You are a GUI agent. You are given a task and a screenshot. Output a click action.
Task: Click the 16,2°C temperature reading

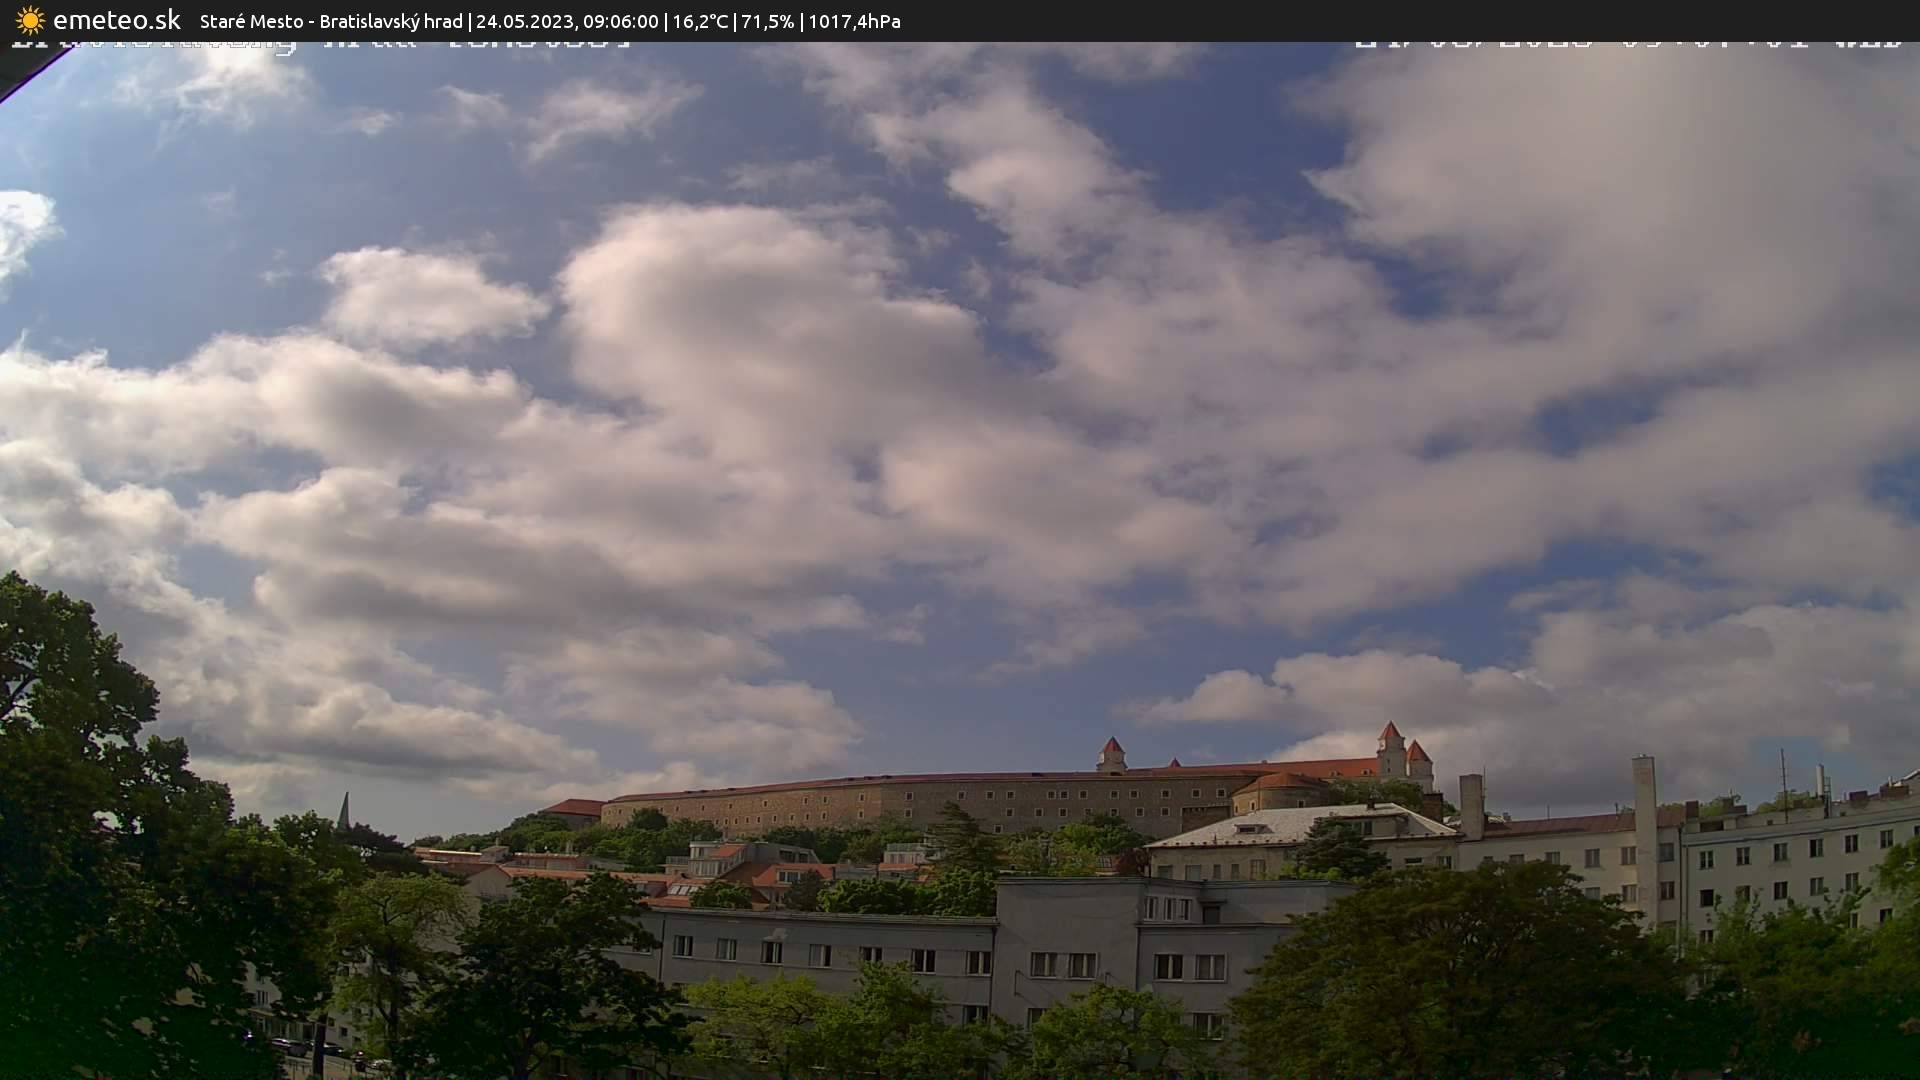pyautogui.click(x=700, y=21)
